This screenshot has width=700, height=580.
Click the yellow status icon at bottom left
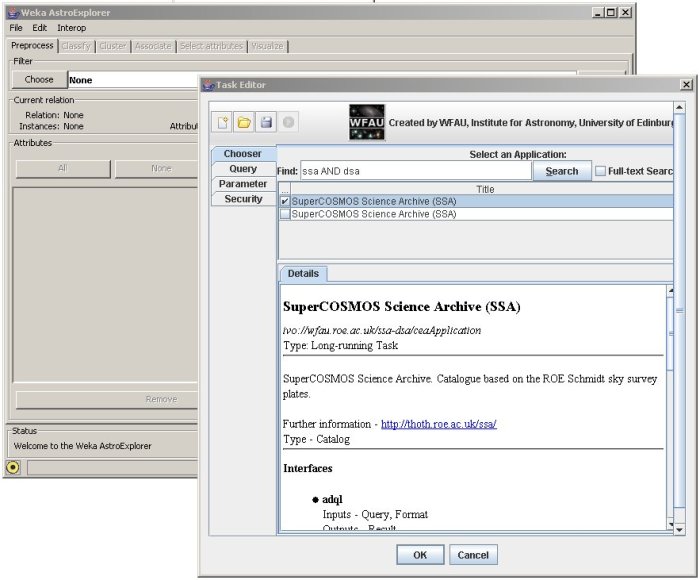click(13, 467)
